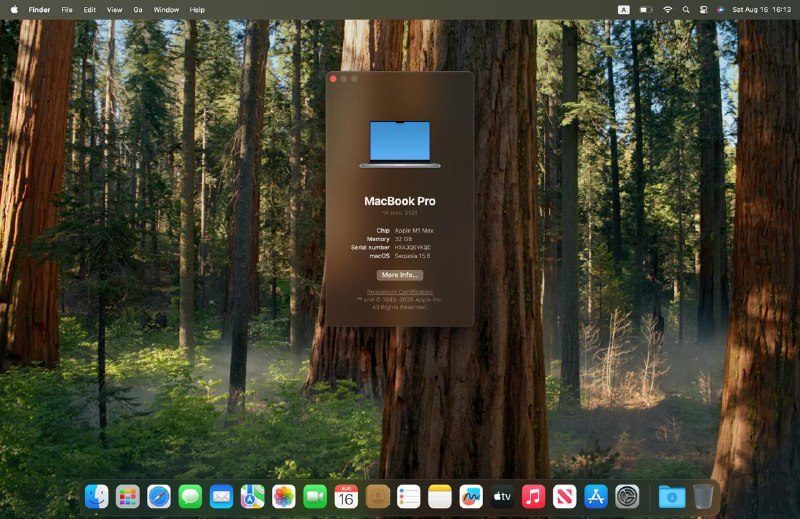Screen dimensions: 800x519
Task: Select the serial number value
Action: click(413, 248)
